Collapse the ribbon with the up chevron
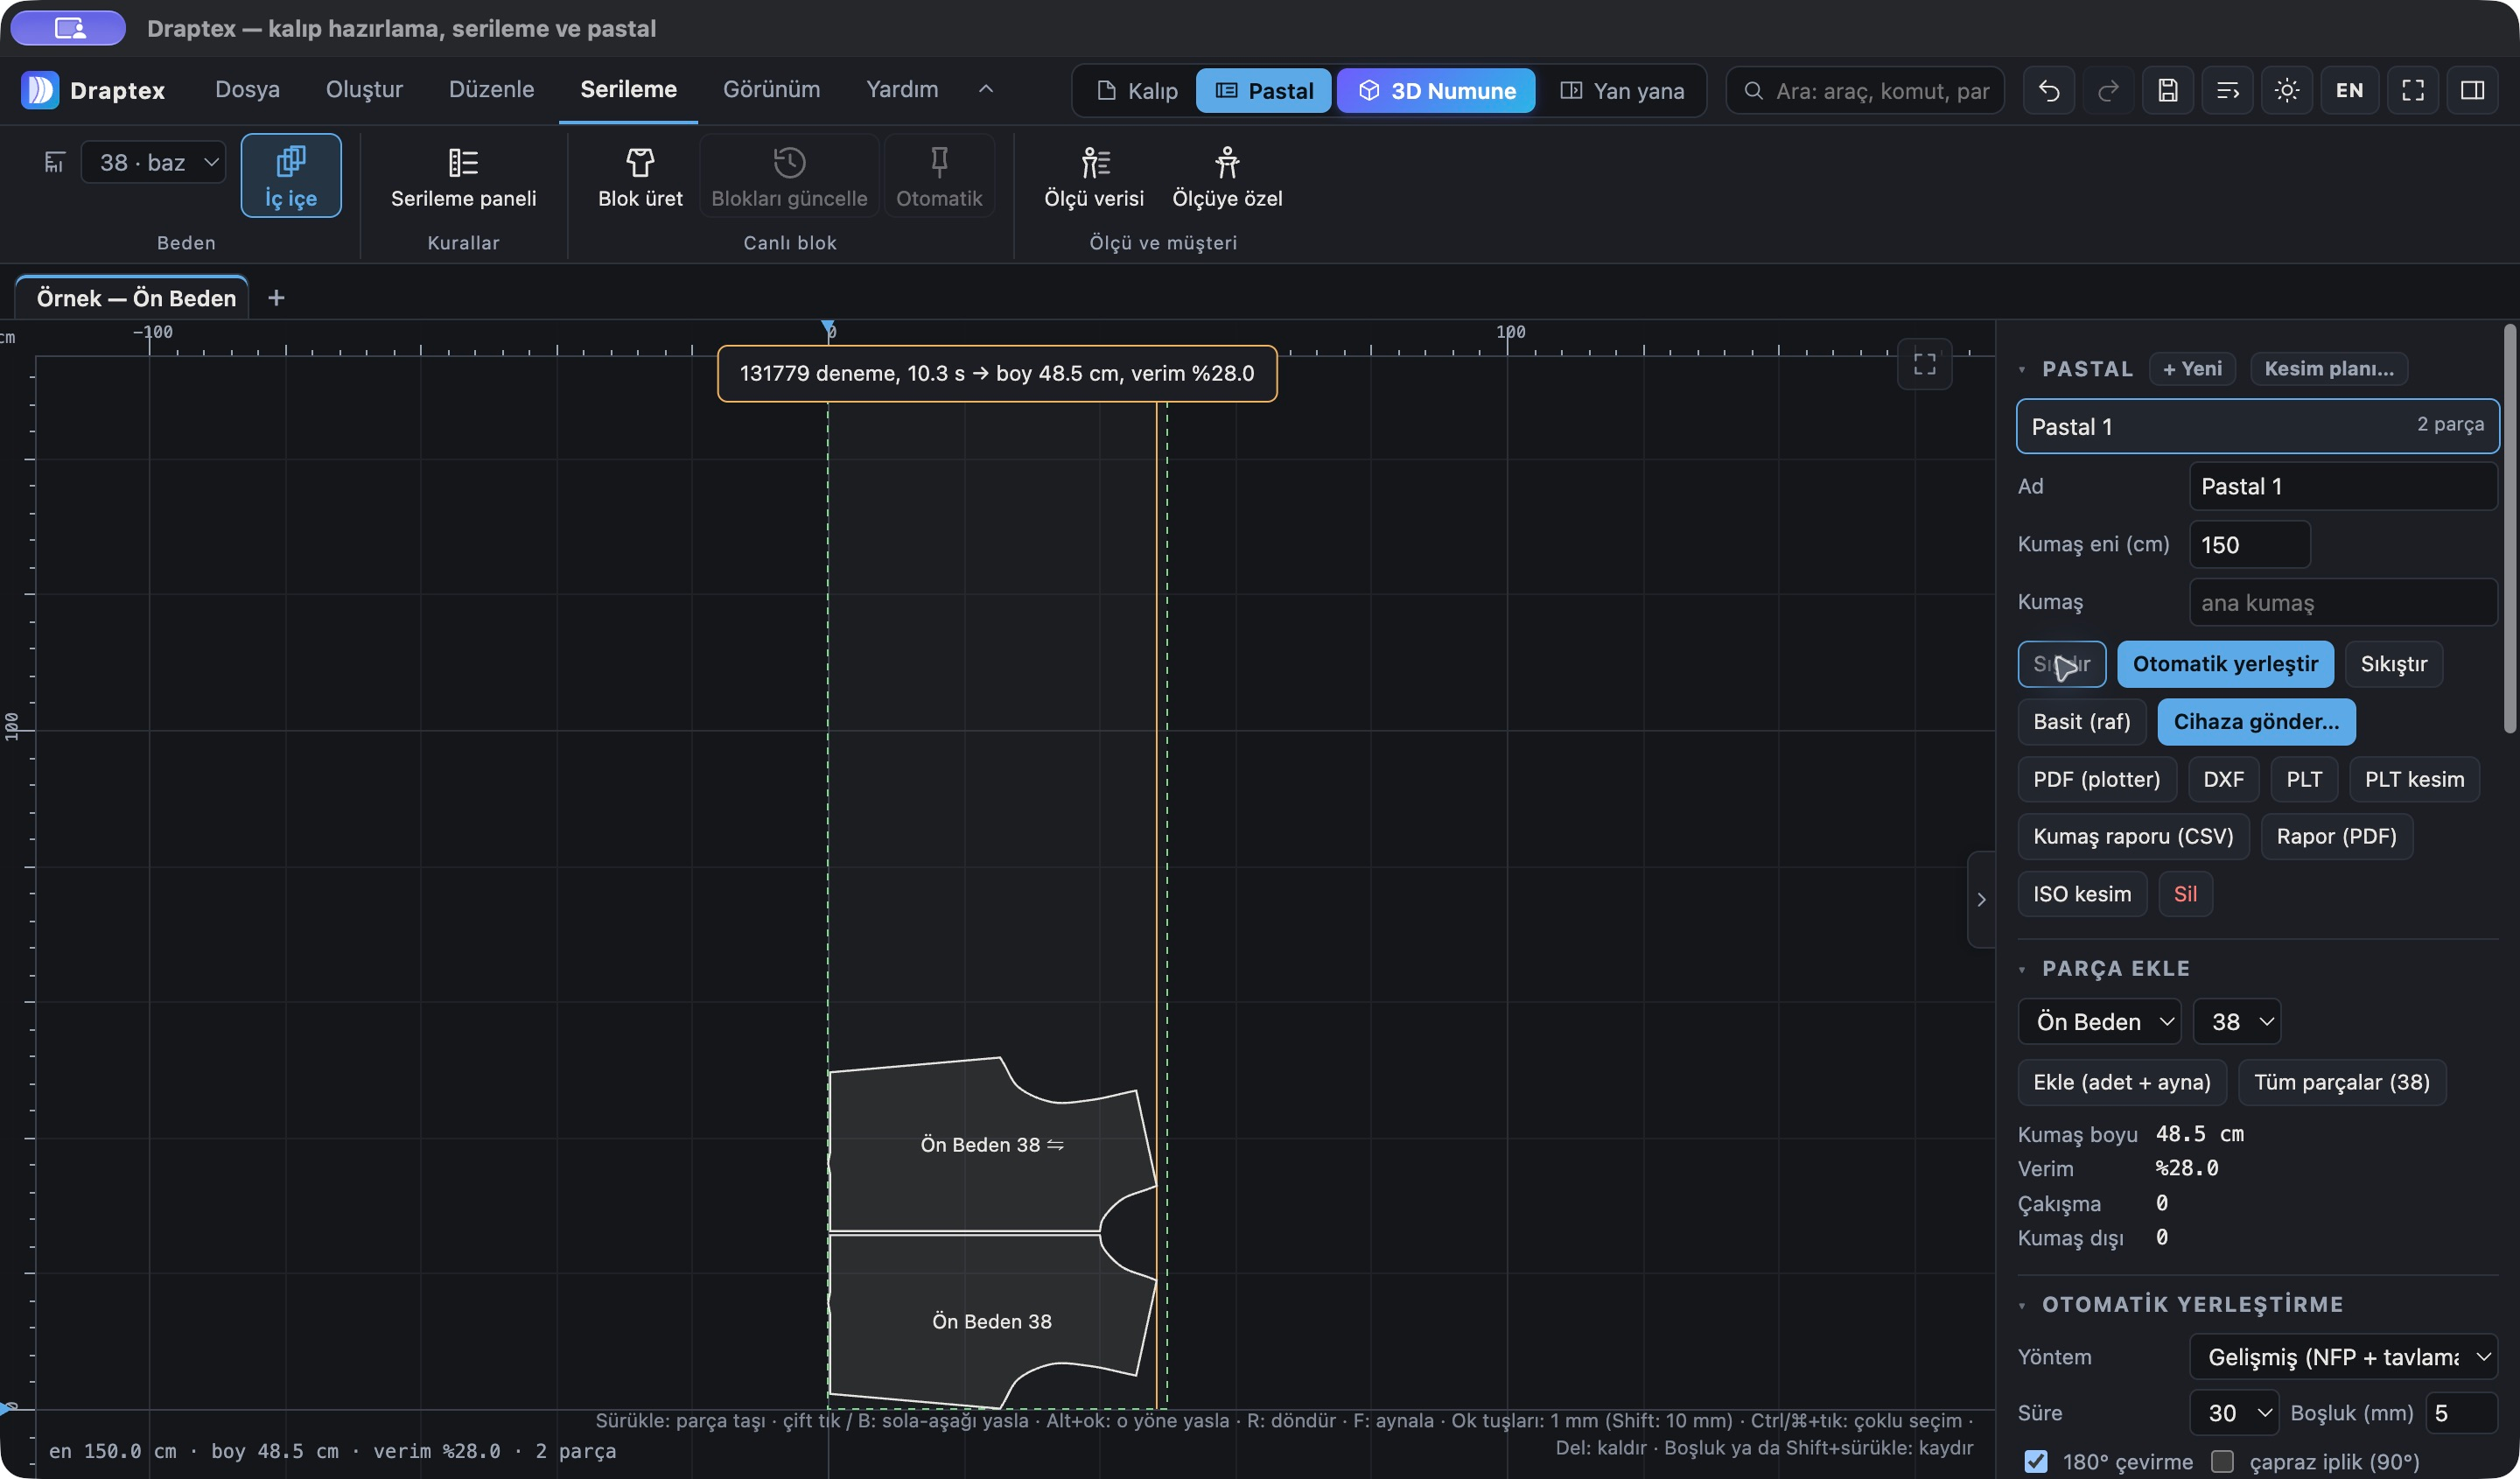 [986, 89]
